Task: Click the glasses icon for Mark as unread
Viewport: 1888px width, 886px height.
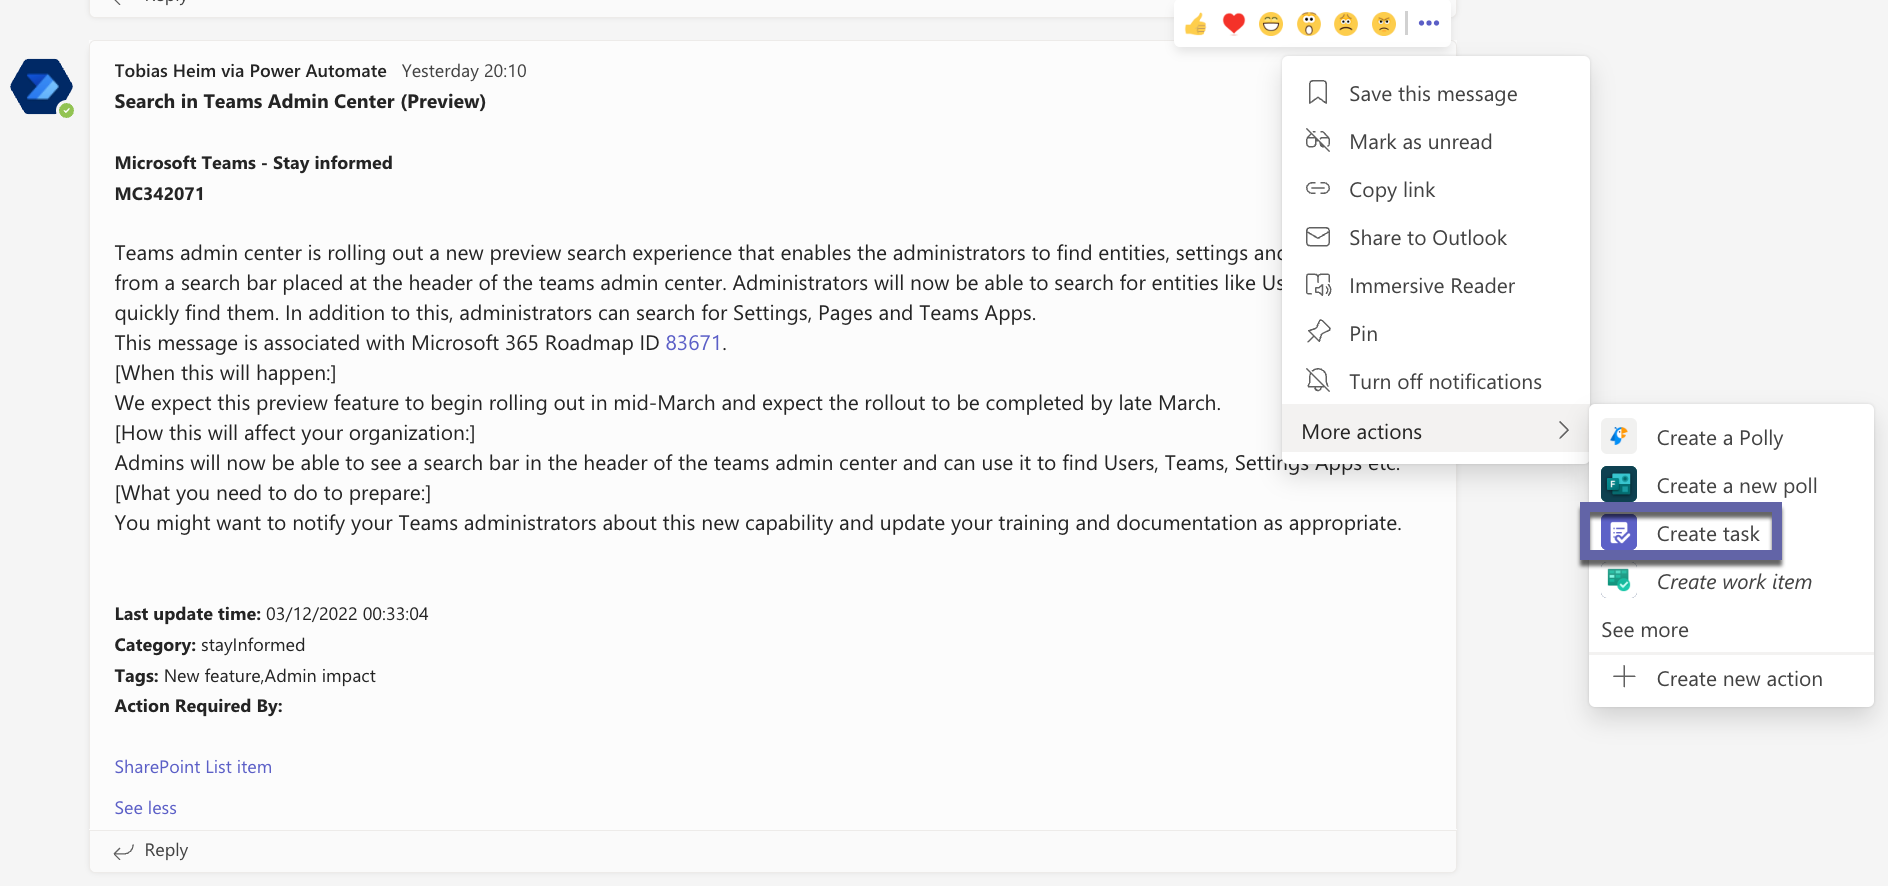Action: (x=1318, y=140)
